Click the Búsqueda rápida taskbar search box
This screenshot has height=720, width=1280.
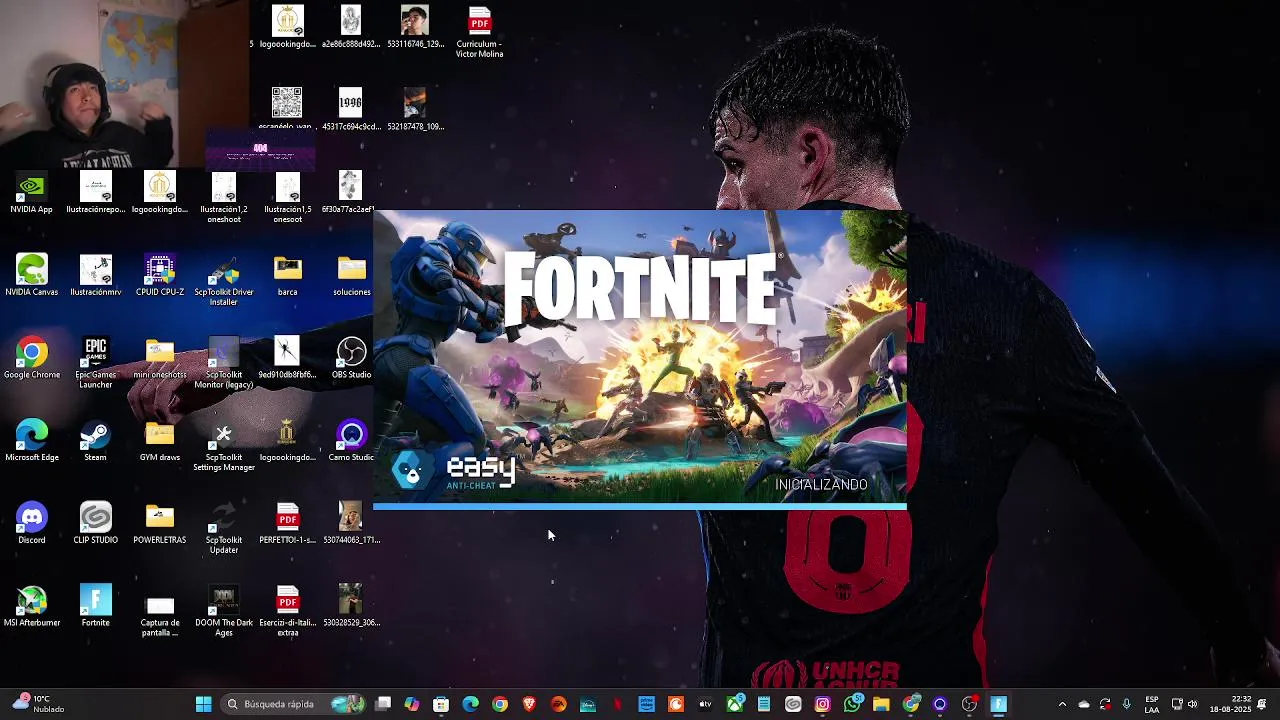click(x=292, y=704)
